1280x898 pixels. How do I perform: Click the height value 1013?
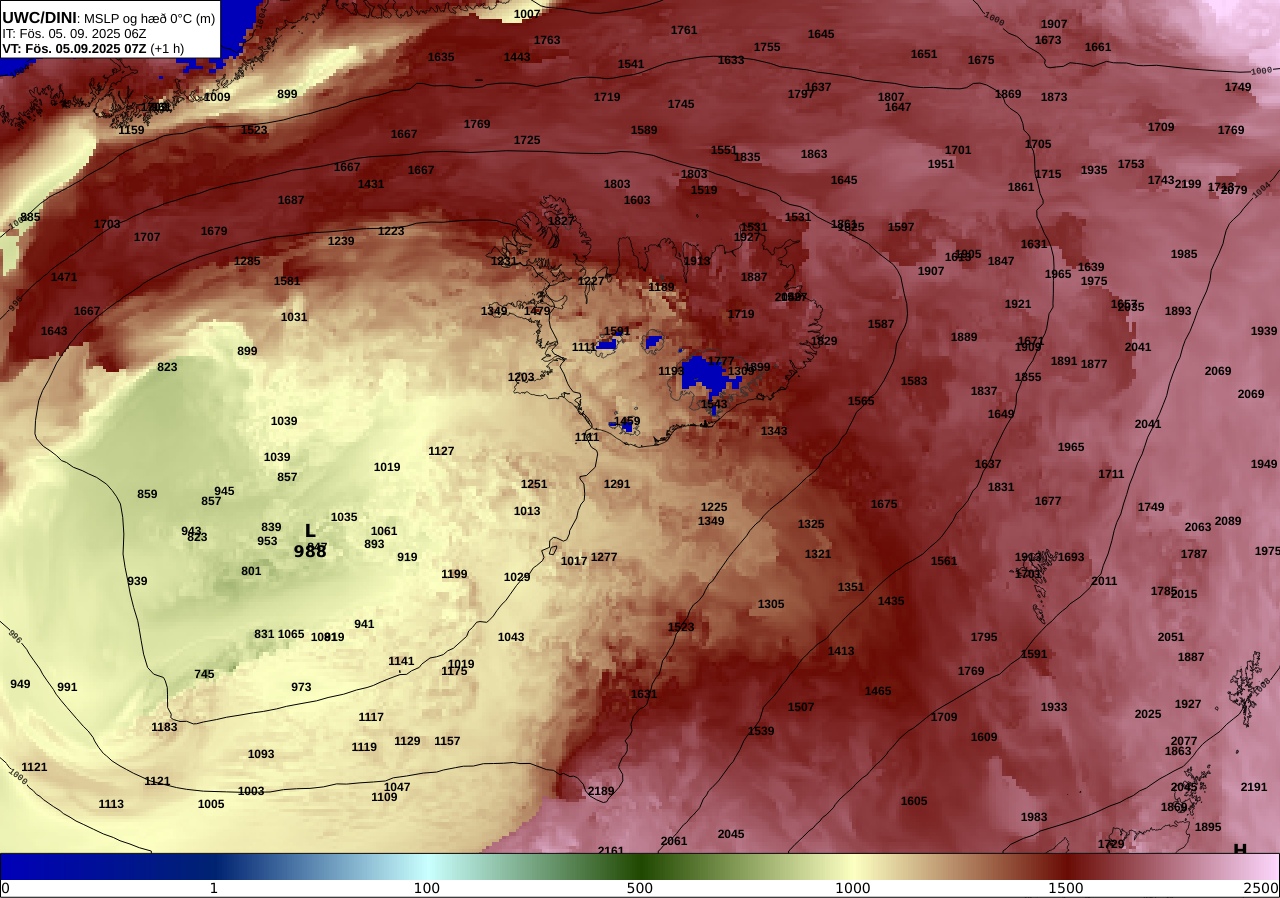pos(527,511)
